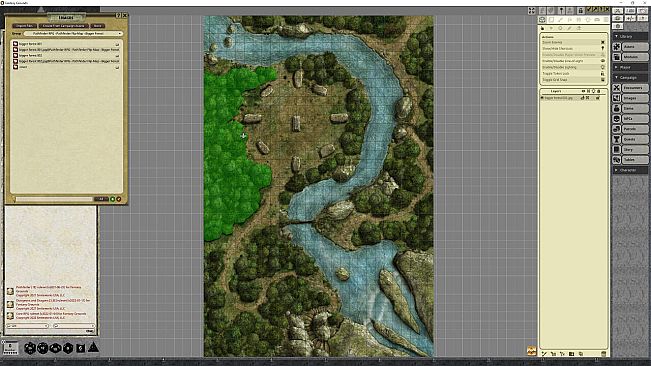This screenshot has width=651, height=366.
Task: Collapse the Campaign sidebar section
Action: (x=630, y=78)
